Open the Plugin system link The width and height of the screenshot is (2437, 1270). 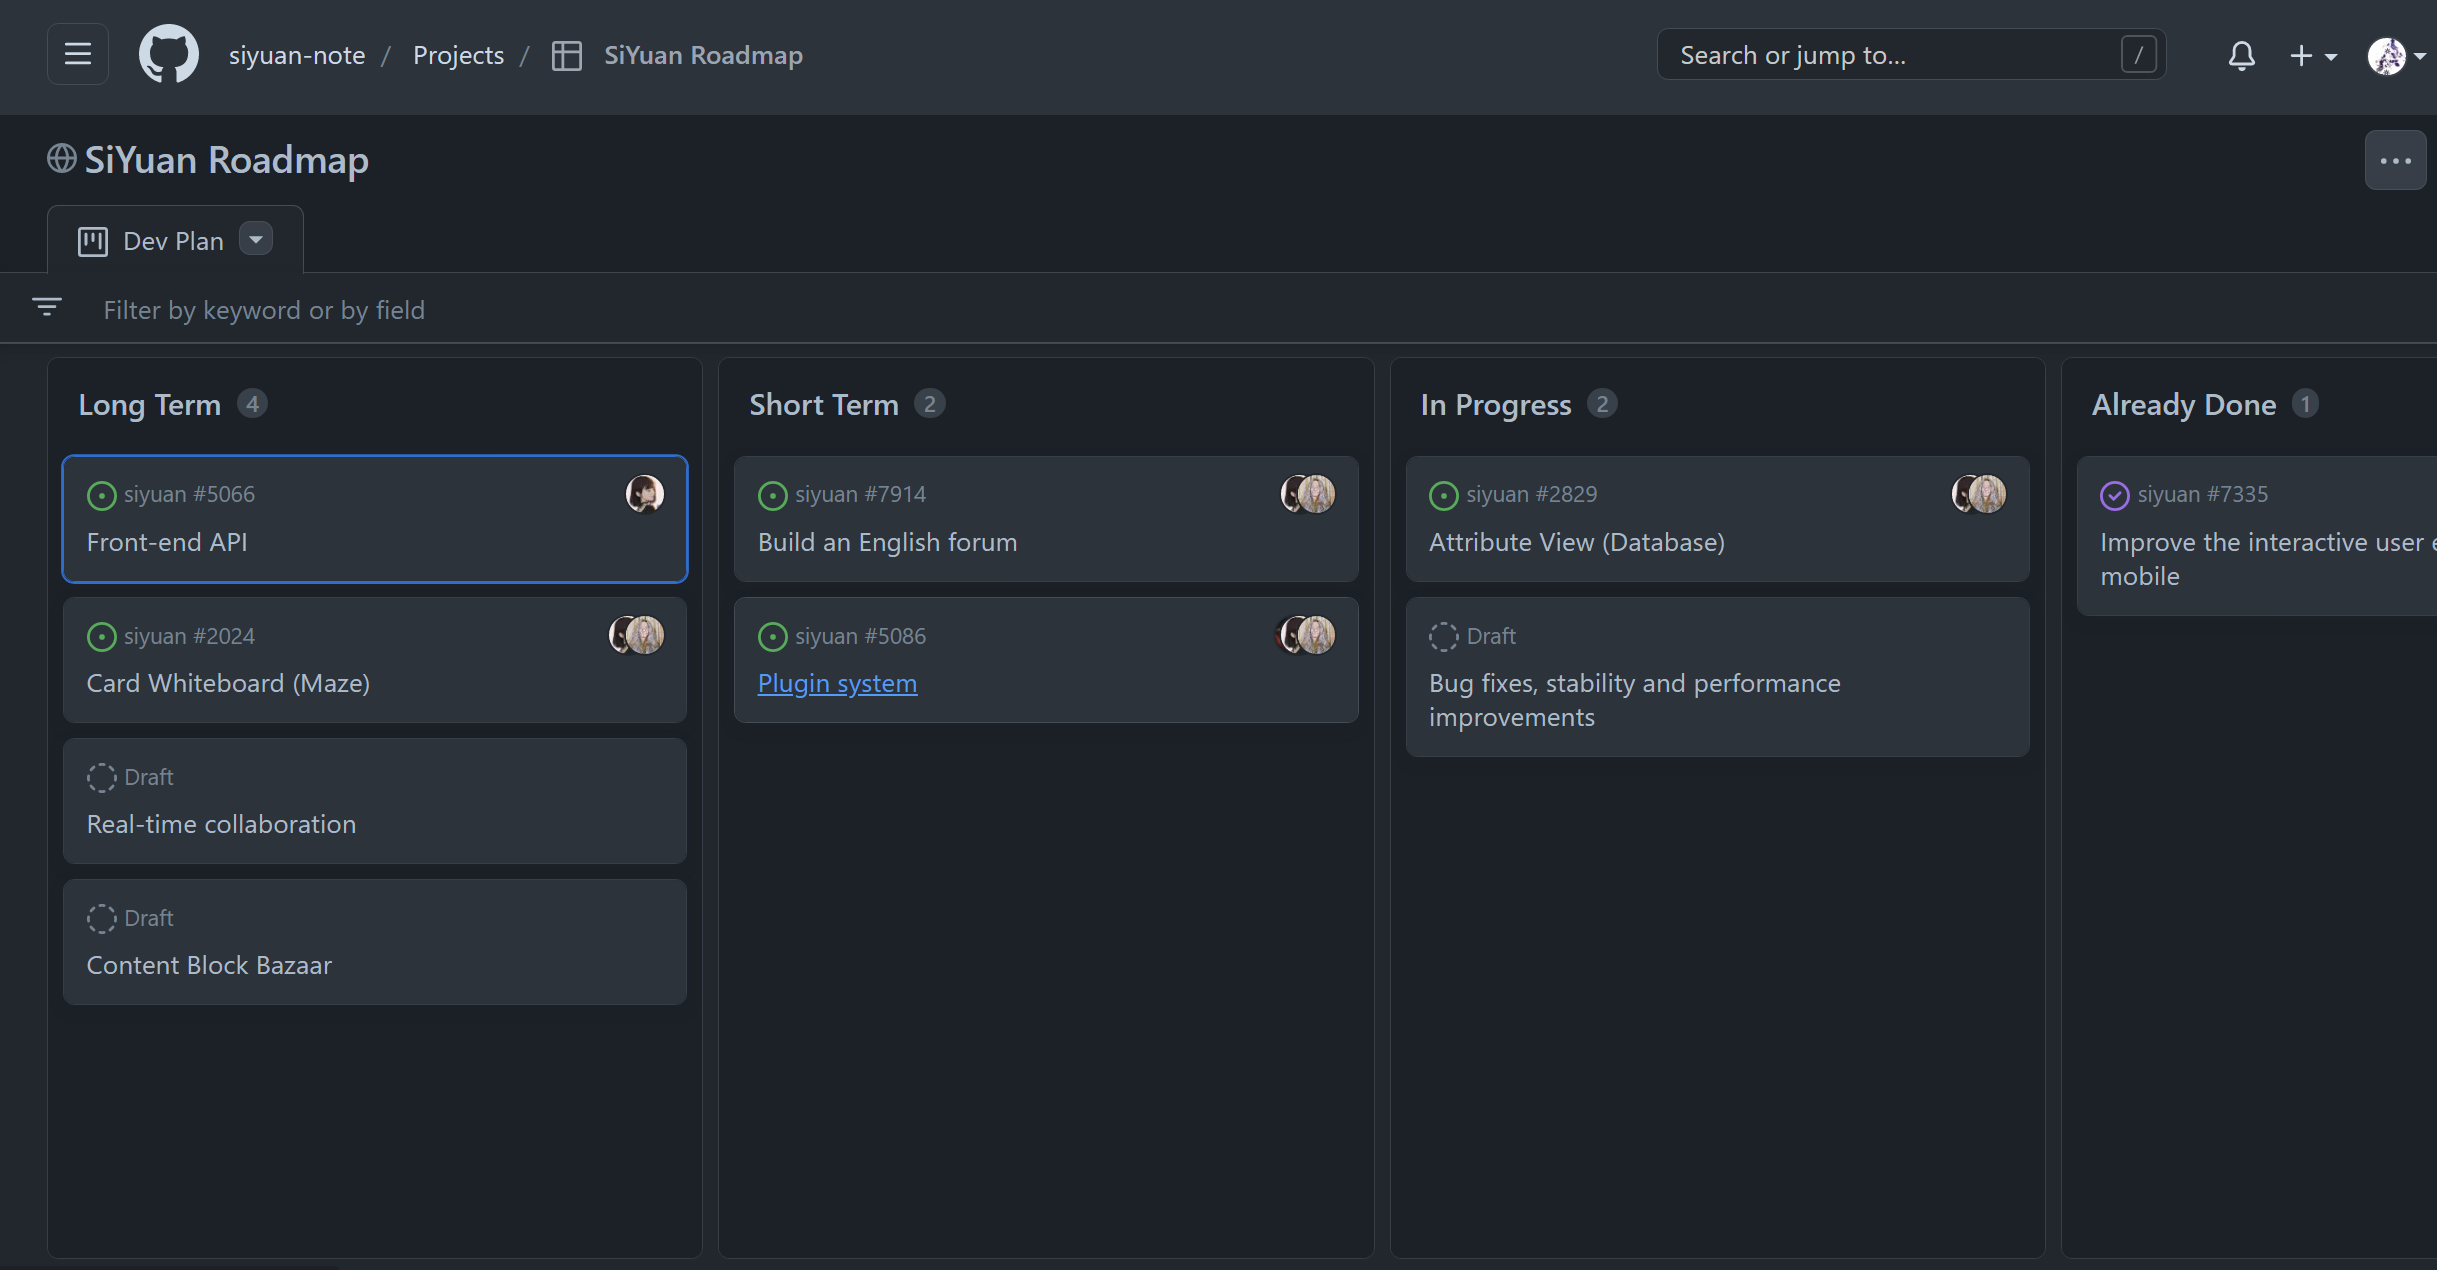point(837,683)
